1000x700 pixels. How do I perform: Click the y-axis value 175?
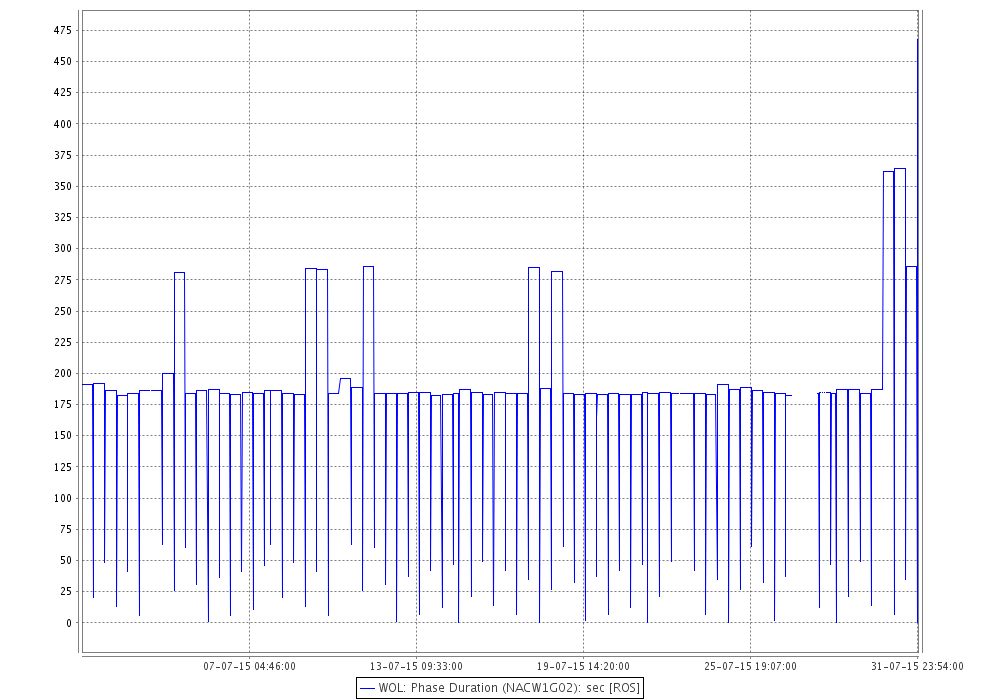coord(62,404)
